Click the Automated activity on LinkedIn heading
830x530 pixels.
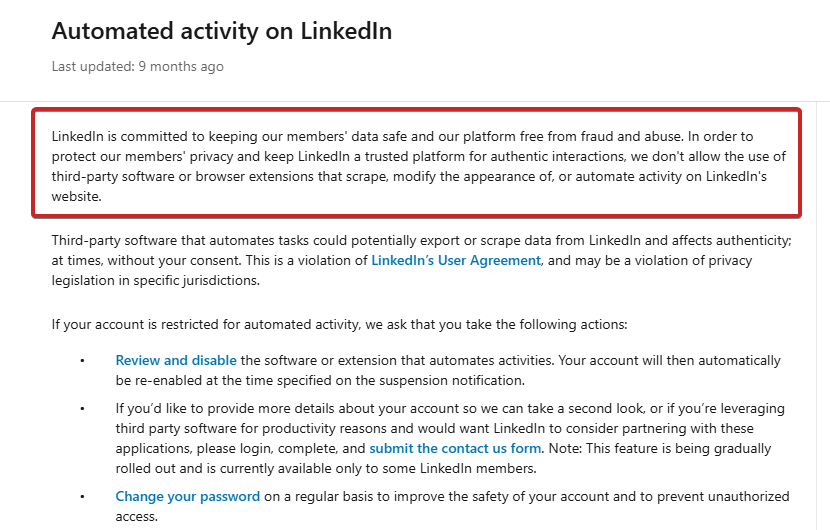click(x=221, y=31)
